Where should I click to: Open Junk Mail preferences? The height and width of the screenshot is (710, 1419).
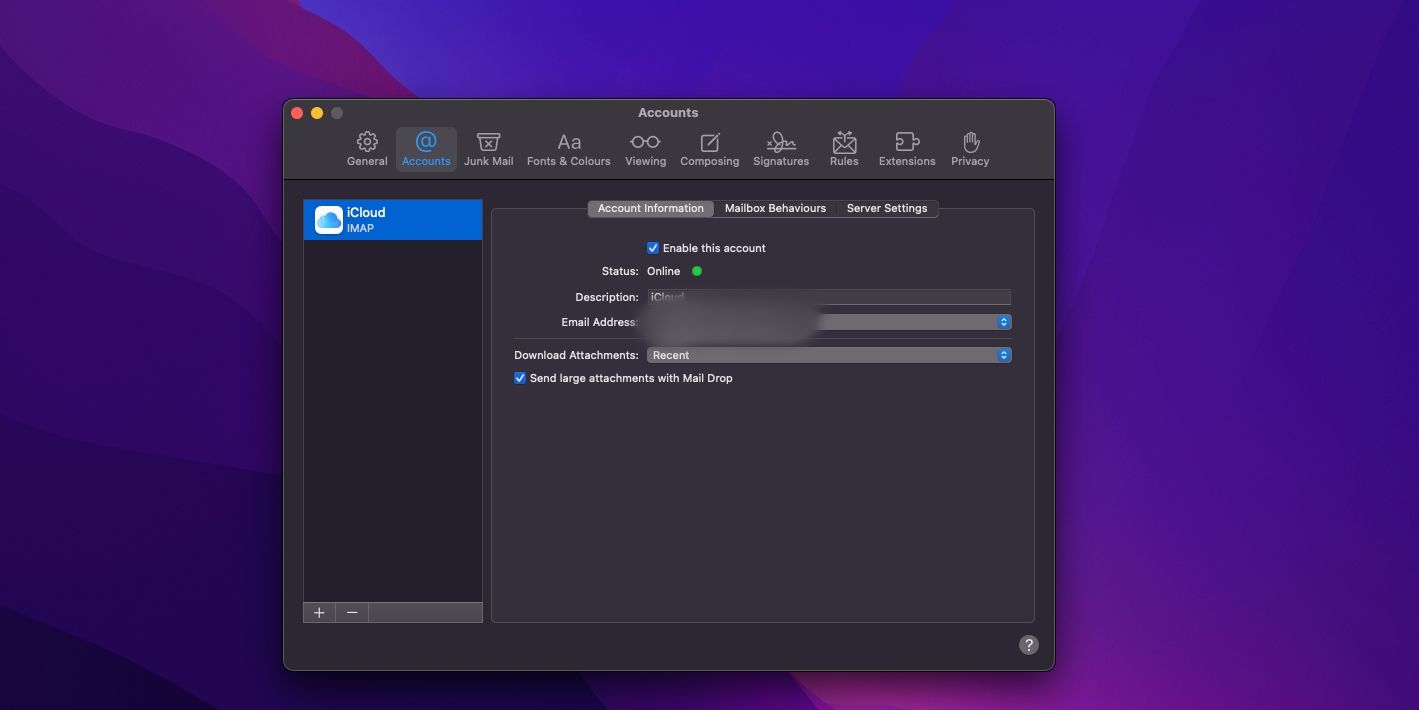(488, 148)
